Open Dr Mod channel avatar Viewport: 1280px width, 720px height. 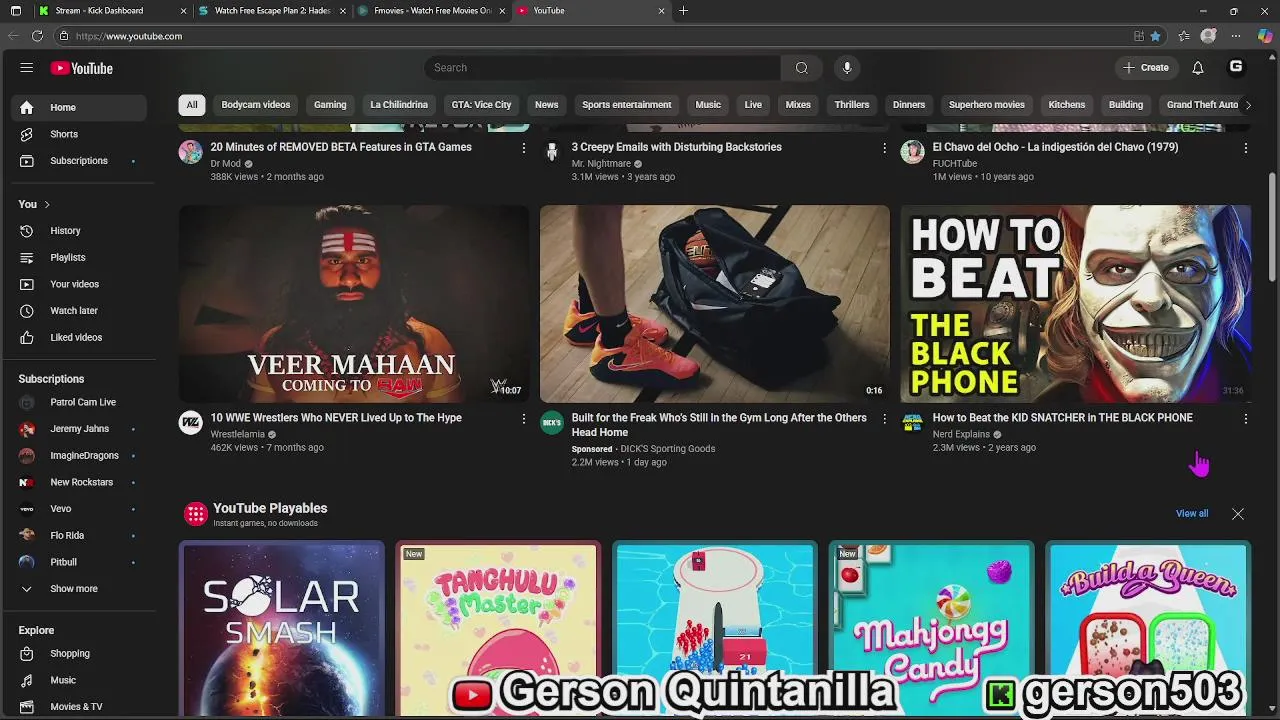tap(190, 152)
